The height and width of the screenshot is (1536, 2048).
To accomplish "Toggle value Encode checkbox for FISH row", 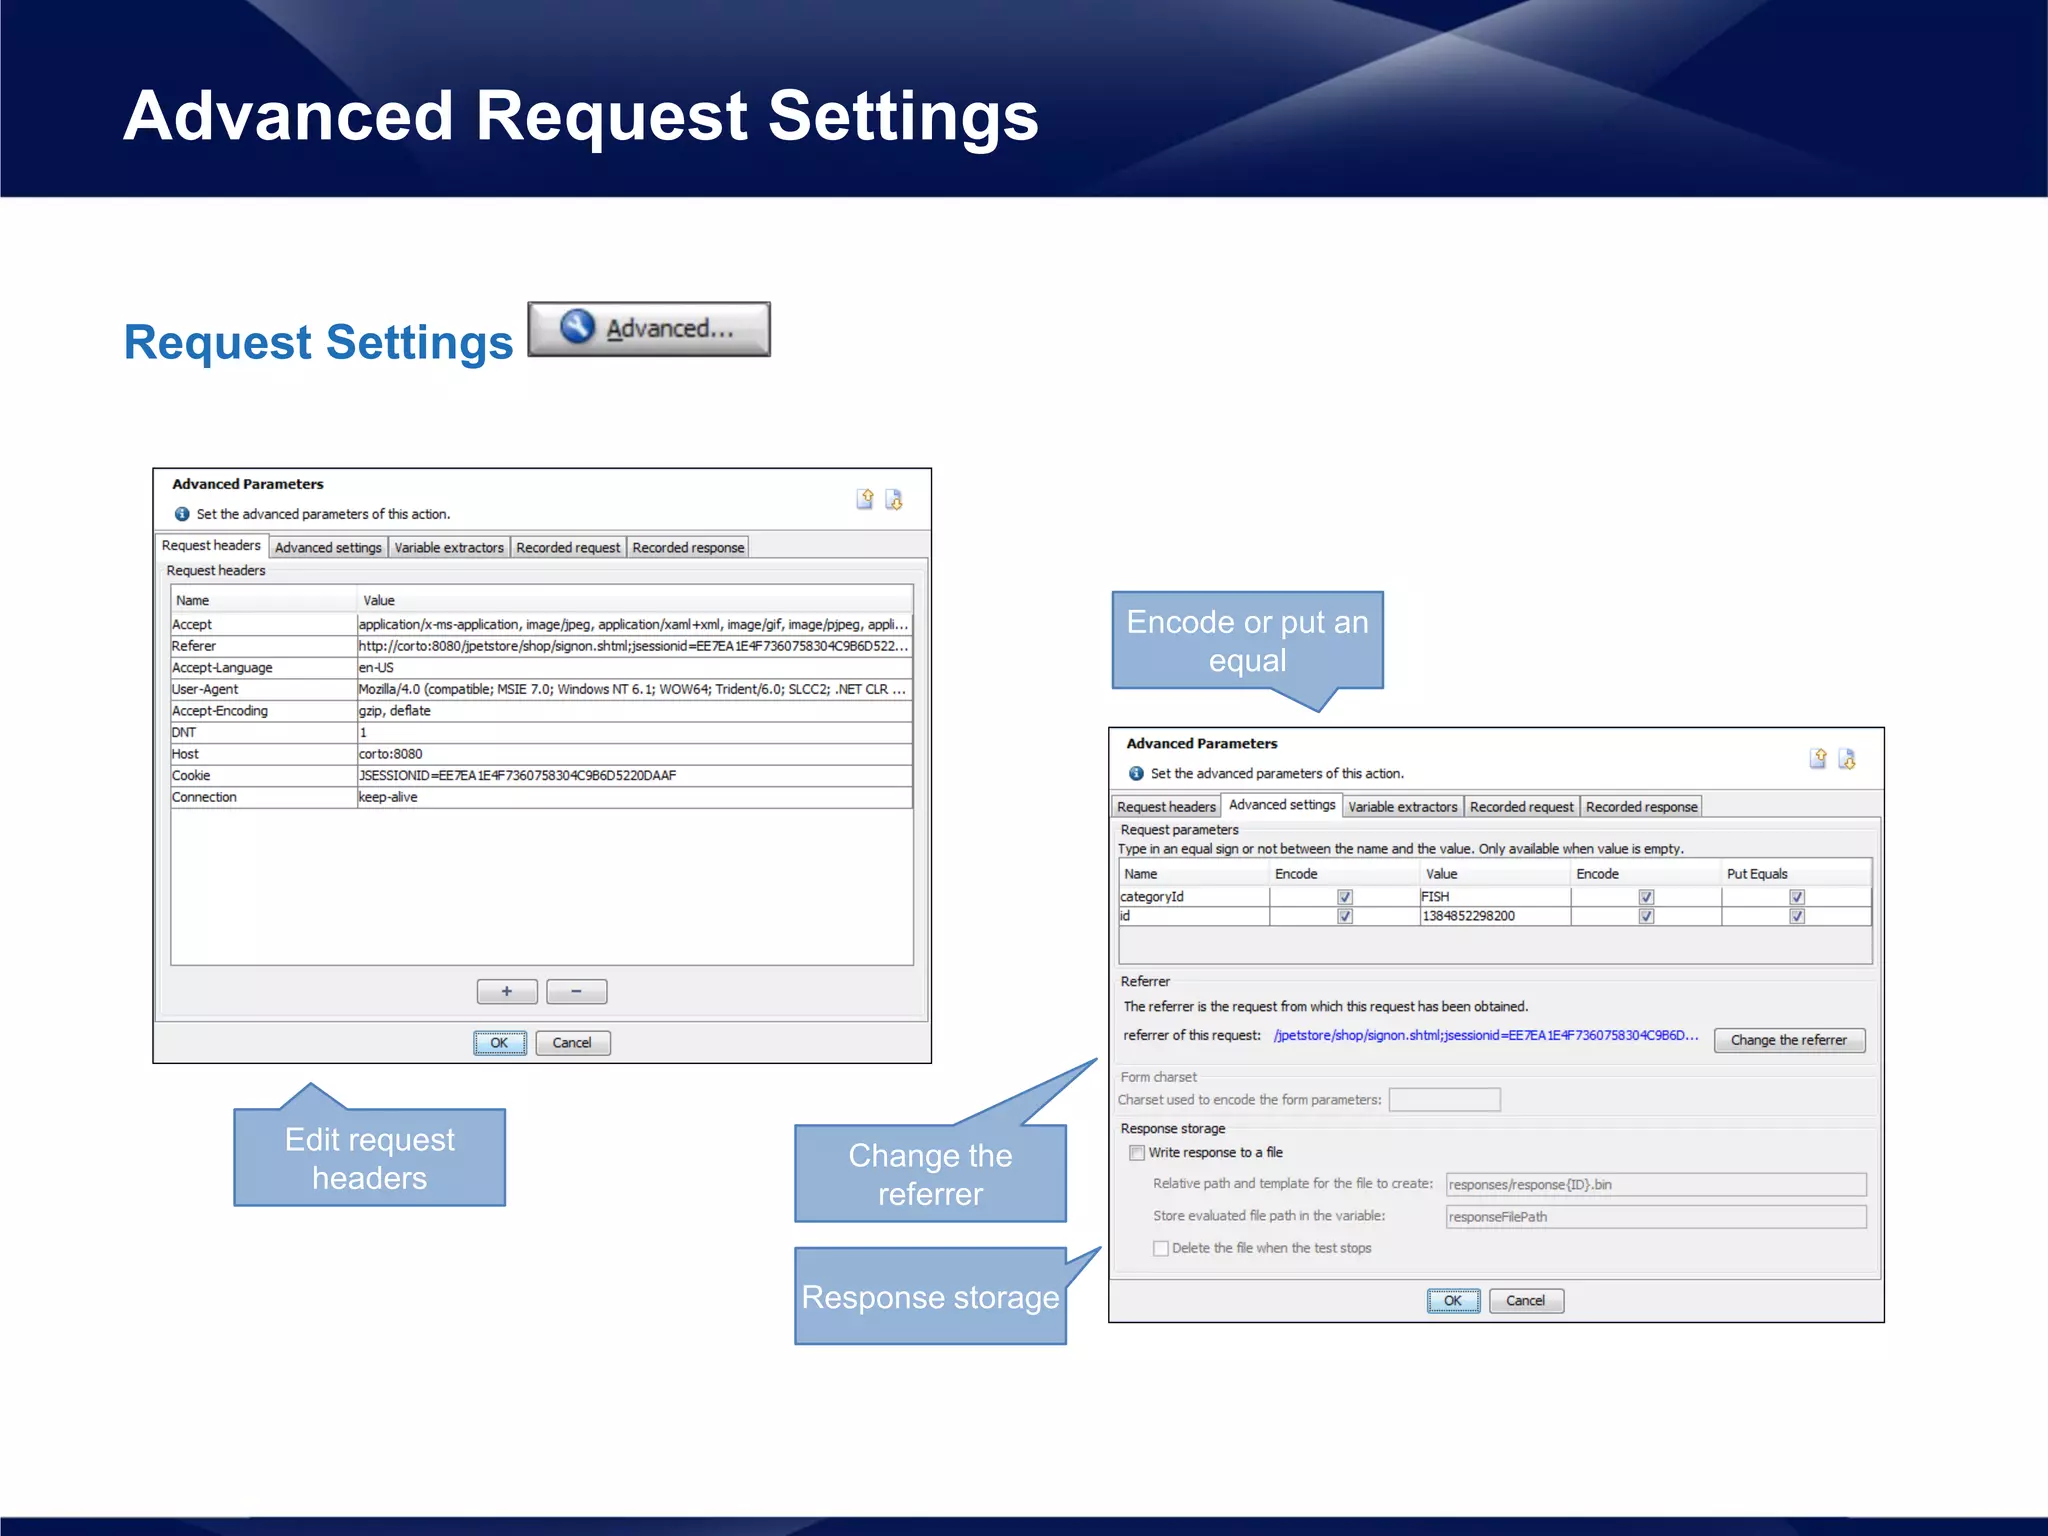I will click(x=1646, y=897).
